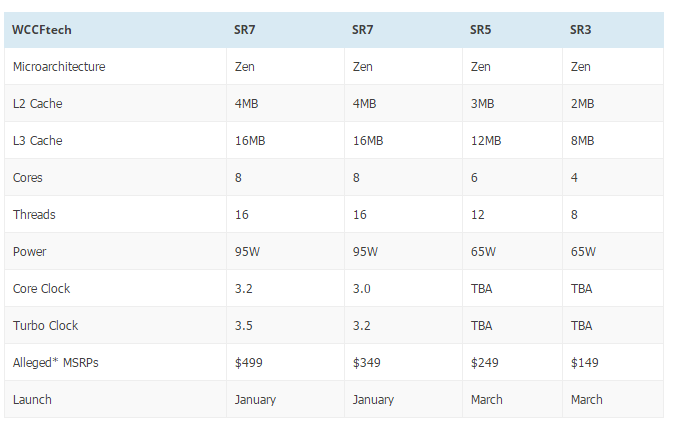Click the Threads row label

(x=33, y=215)
